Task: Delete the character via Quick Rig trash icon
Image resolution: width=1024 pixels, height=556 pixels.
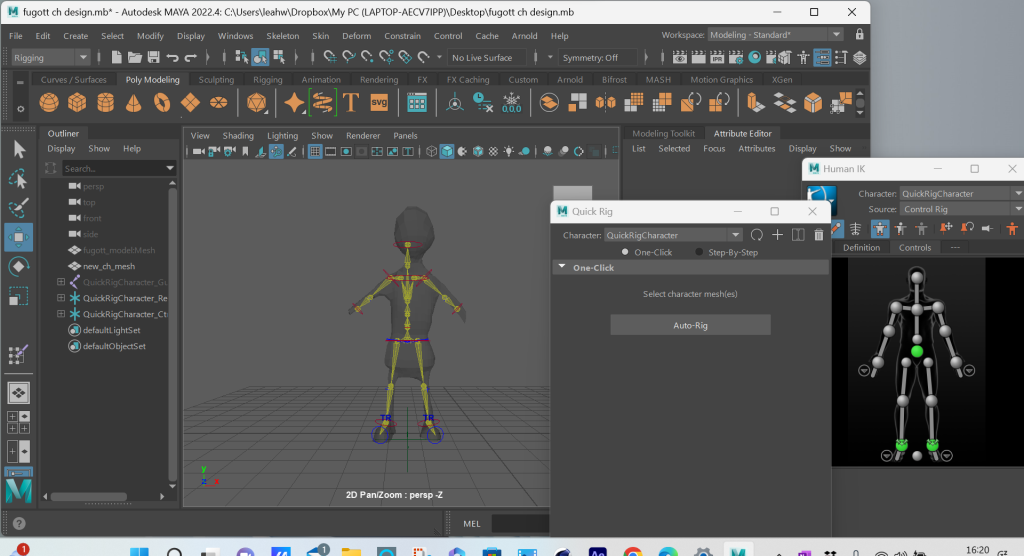Action: point(819,235)
